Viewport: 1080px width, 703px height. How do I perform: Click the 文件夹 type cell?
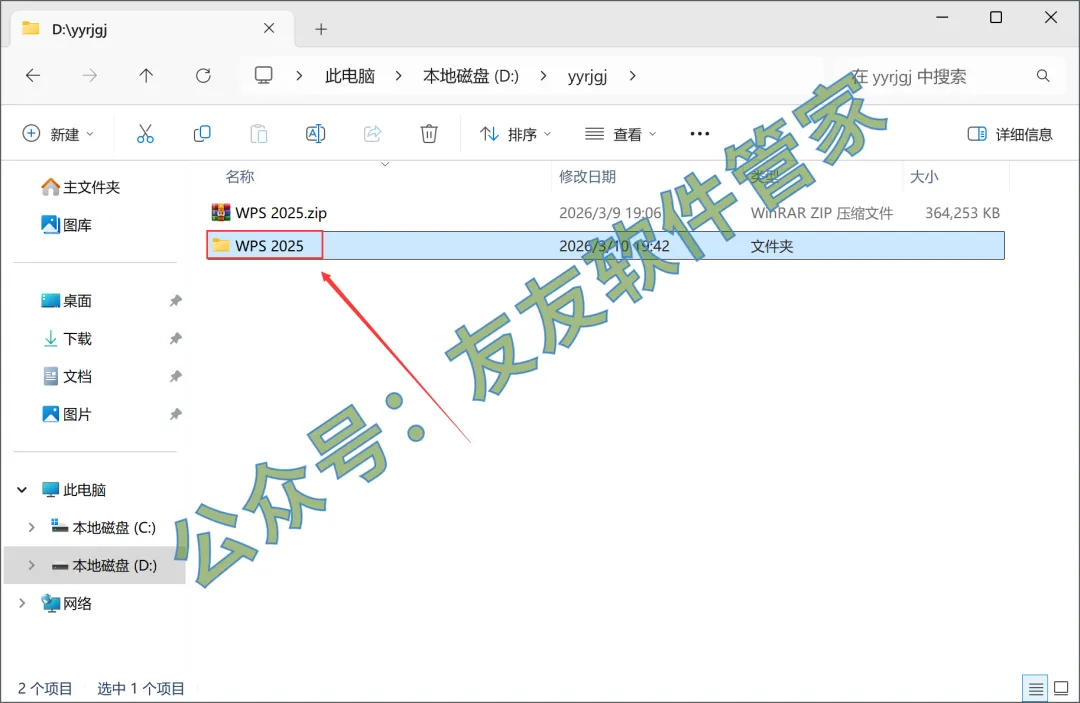click(772, 246)
